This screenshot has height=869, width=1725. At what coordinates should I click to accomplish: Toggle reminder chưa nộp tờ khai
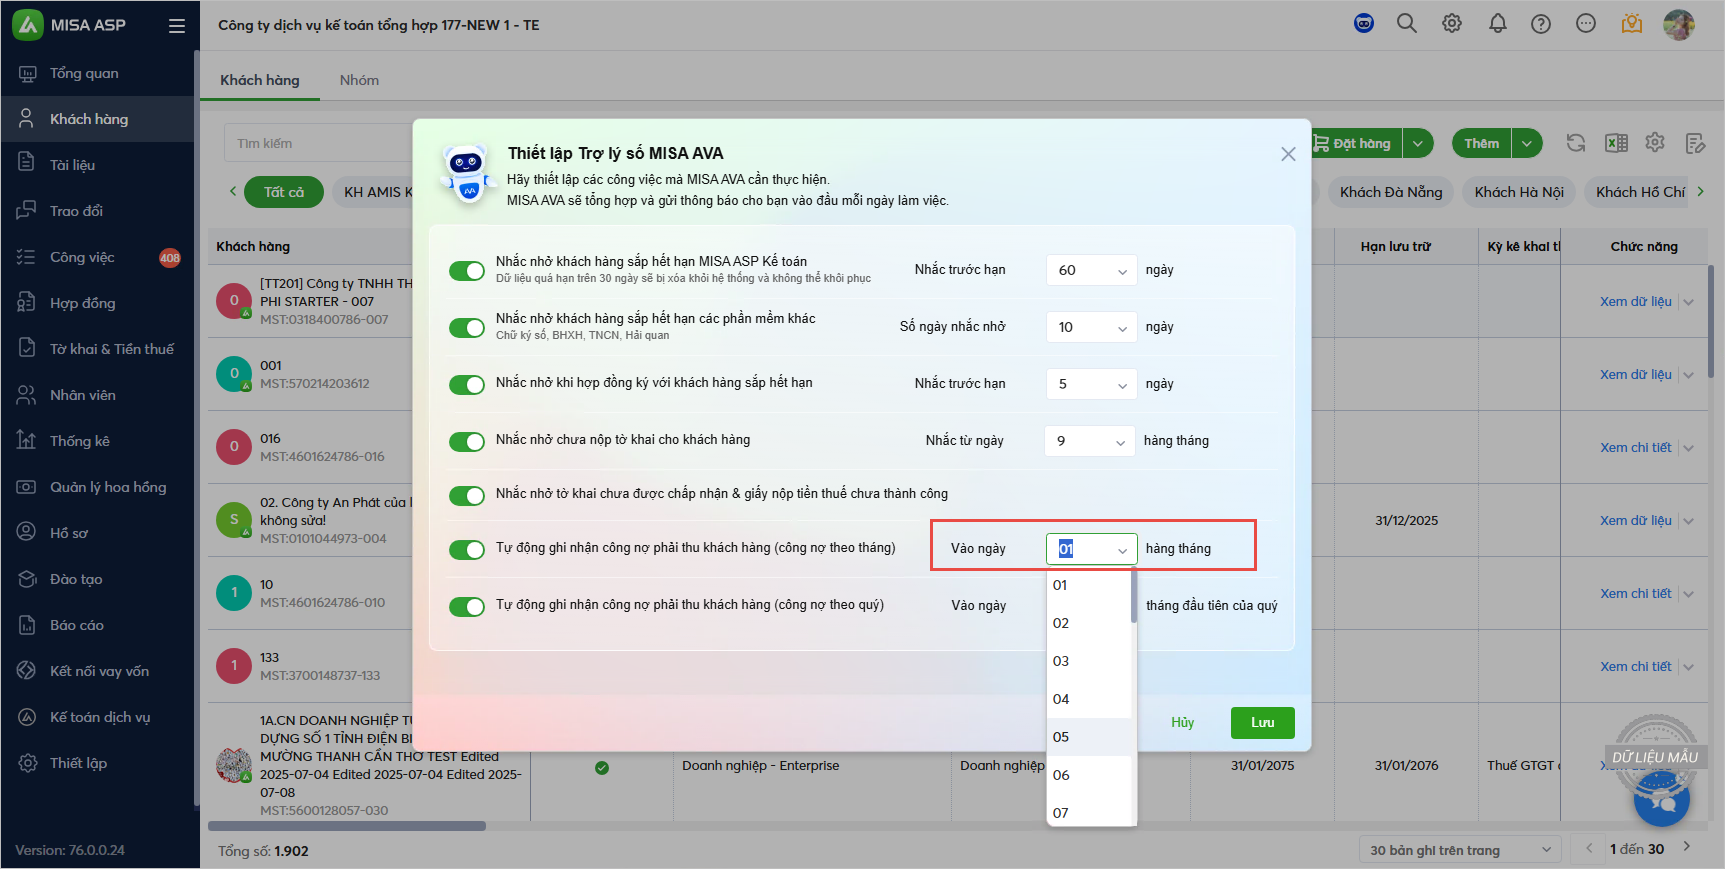pyautogui.click(x=467, y=442)
